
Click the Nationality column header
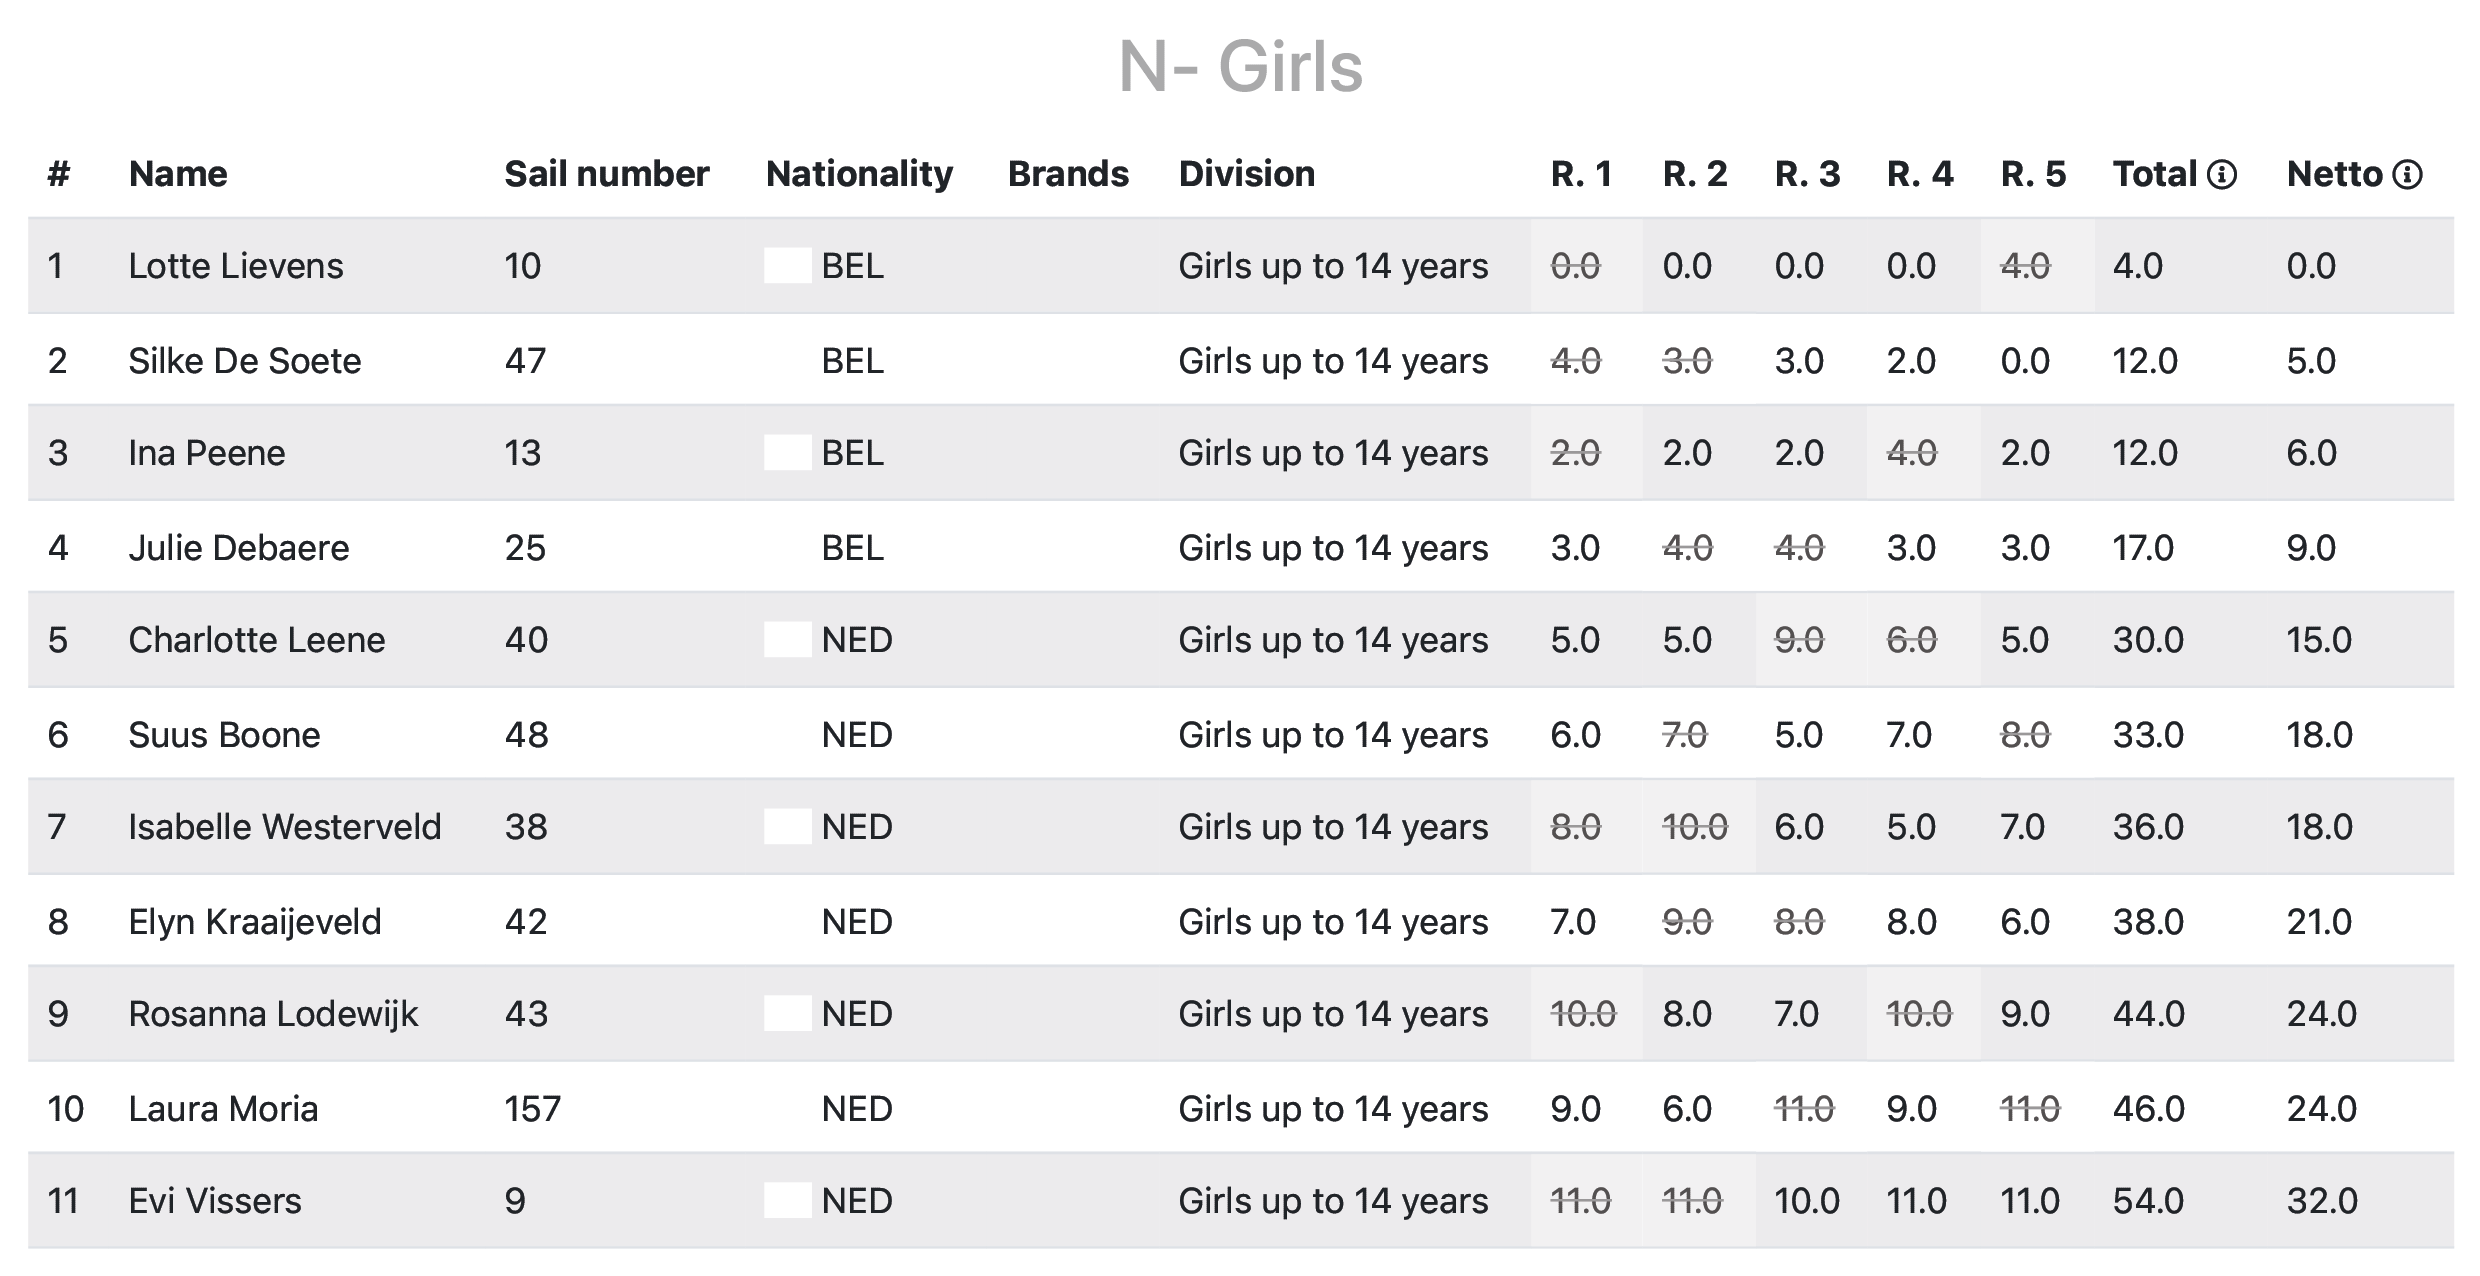(859, 174)
